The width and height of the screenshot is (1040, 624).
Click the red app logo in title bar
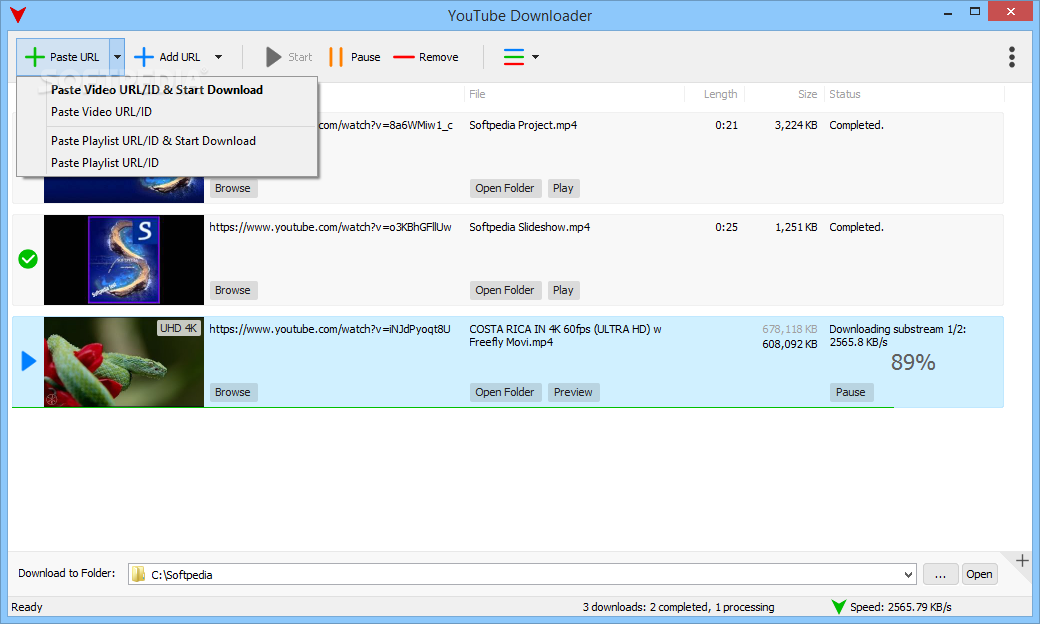(18, 15)
